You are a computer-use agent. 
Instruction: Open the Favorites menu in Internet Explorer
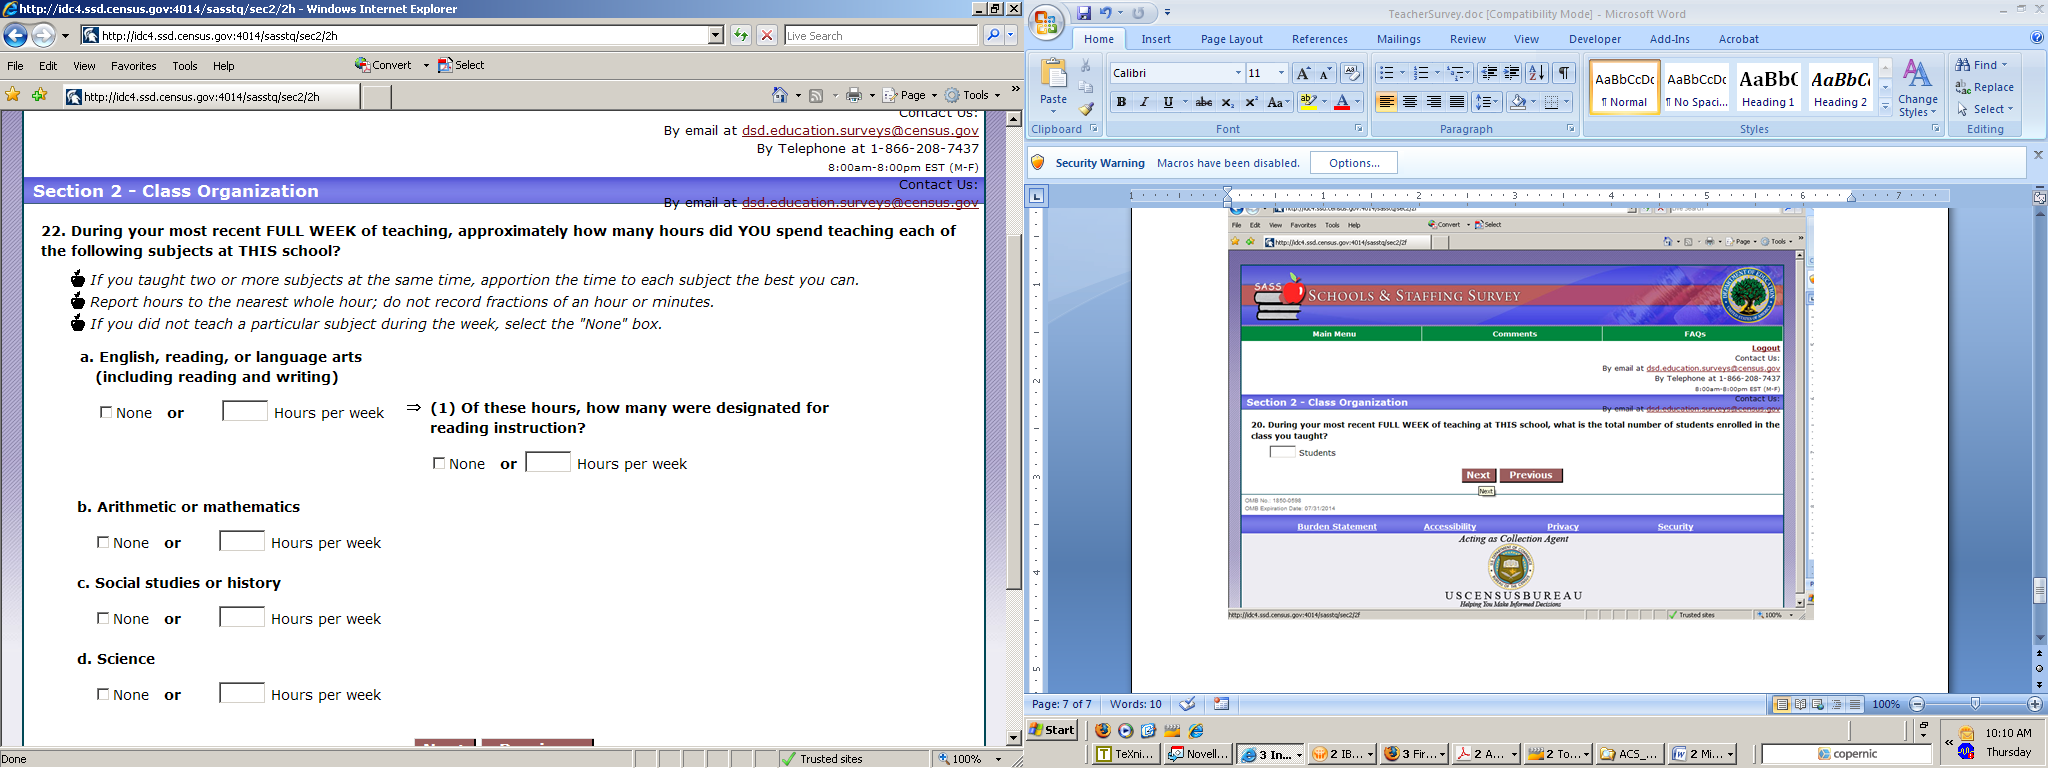pyautogui.click(x=133, y=66)
